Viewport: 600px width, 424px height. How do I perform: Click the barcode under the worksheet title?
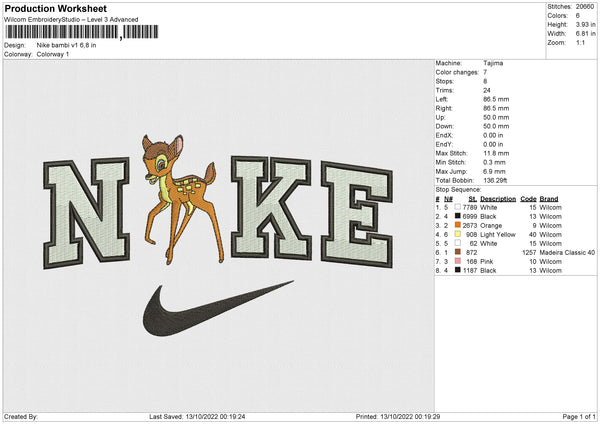point(82,32)
